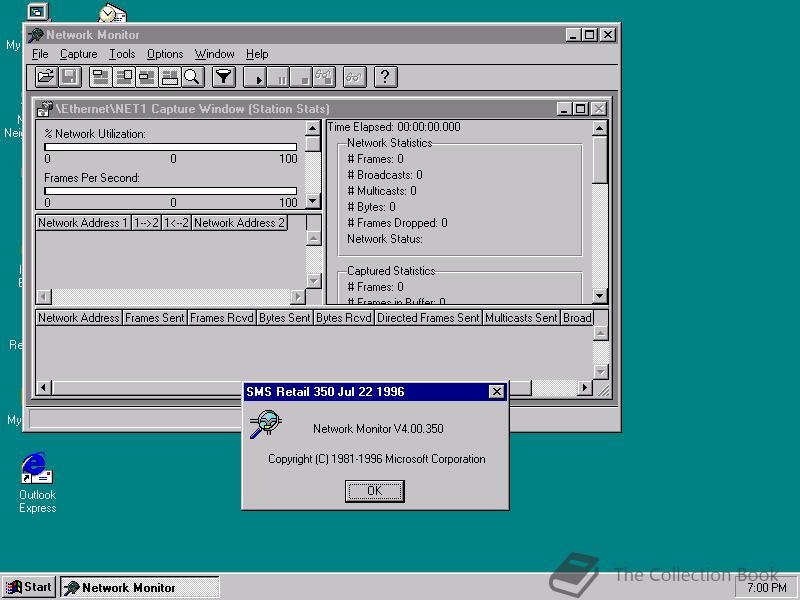Click the Save (floppy disk) toolbar icon
This screenshot has height=600, width=800.
coord(70,77)
